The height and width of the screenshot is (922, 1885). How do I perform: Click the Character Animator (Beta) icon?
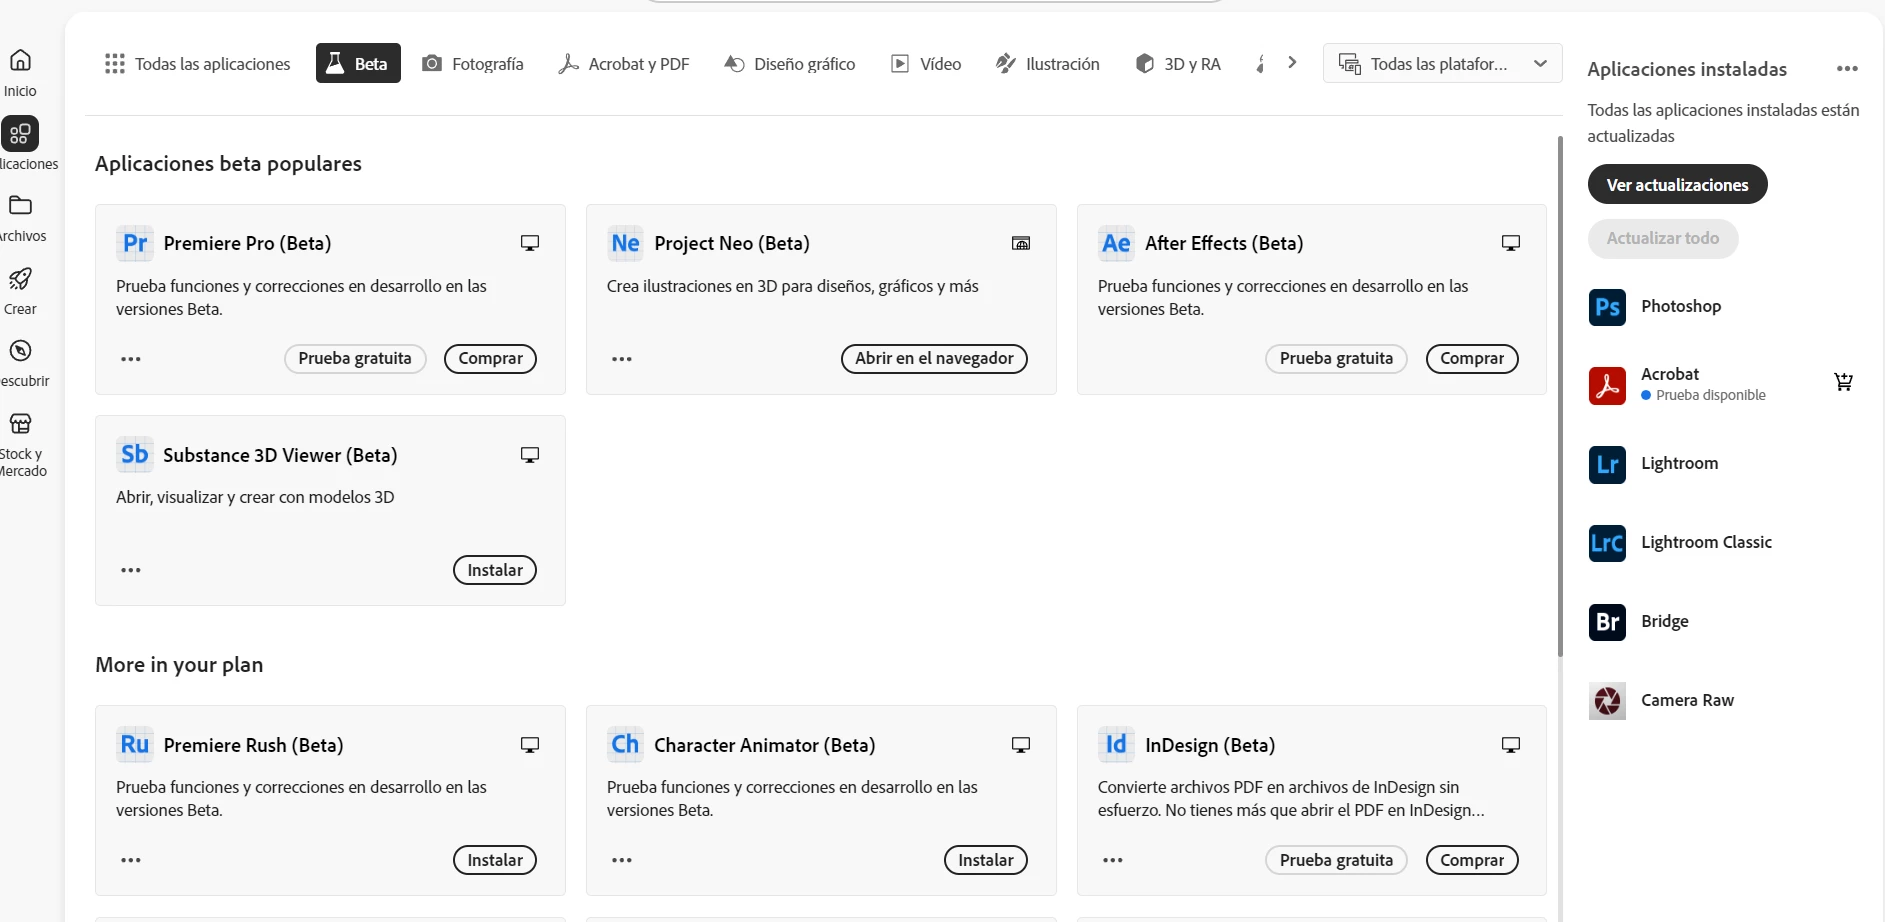626,745
